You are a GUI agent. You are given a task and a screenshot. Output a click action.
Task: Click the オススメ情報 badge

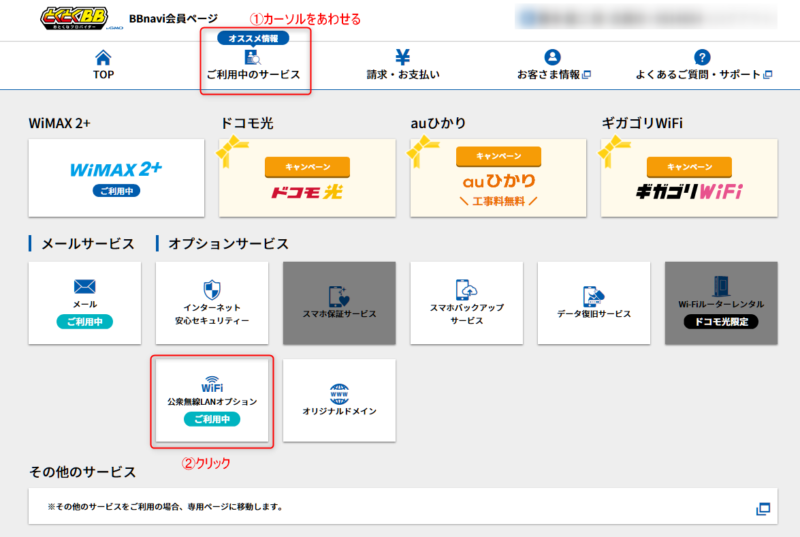(253, 38)
